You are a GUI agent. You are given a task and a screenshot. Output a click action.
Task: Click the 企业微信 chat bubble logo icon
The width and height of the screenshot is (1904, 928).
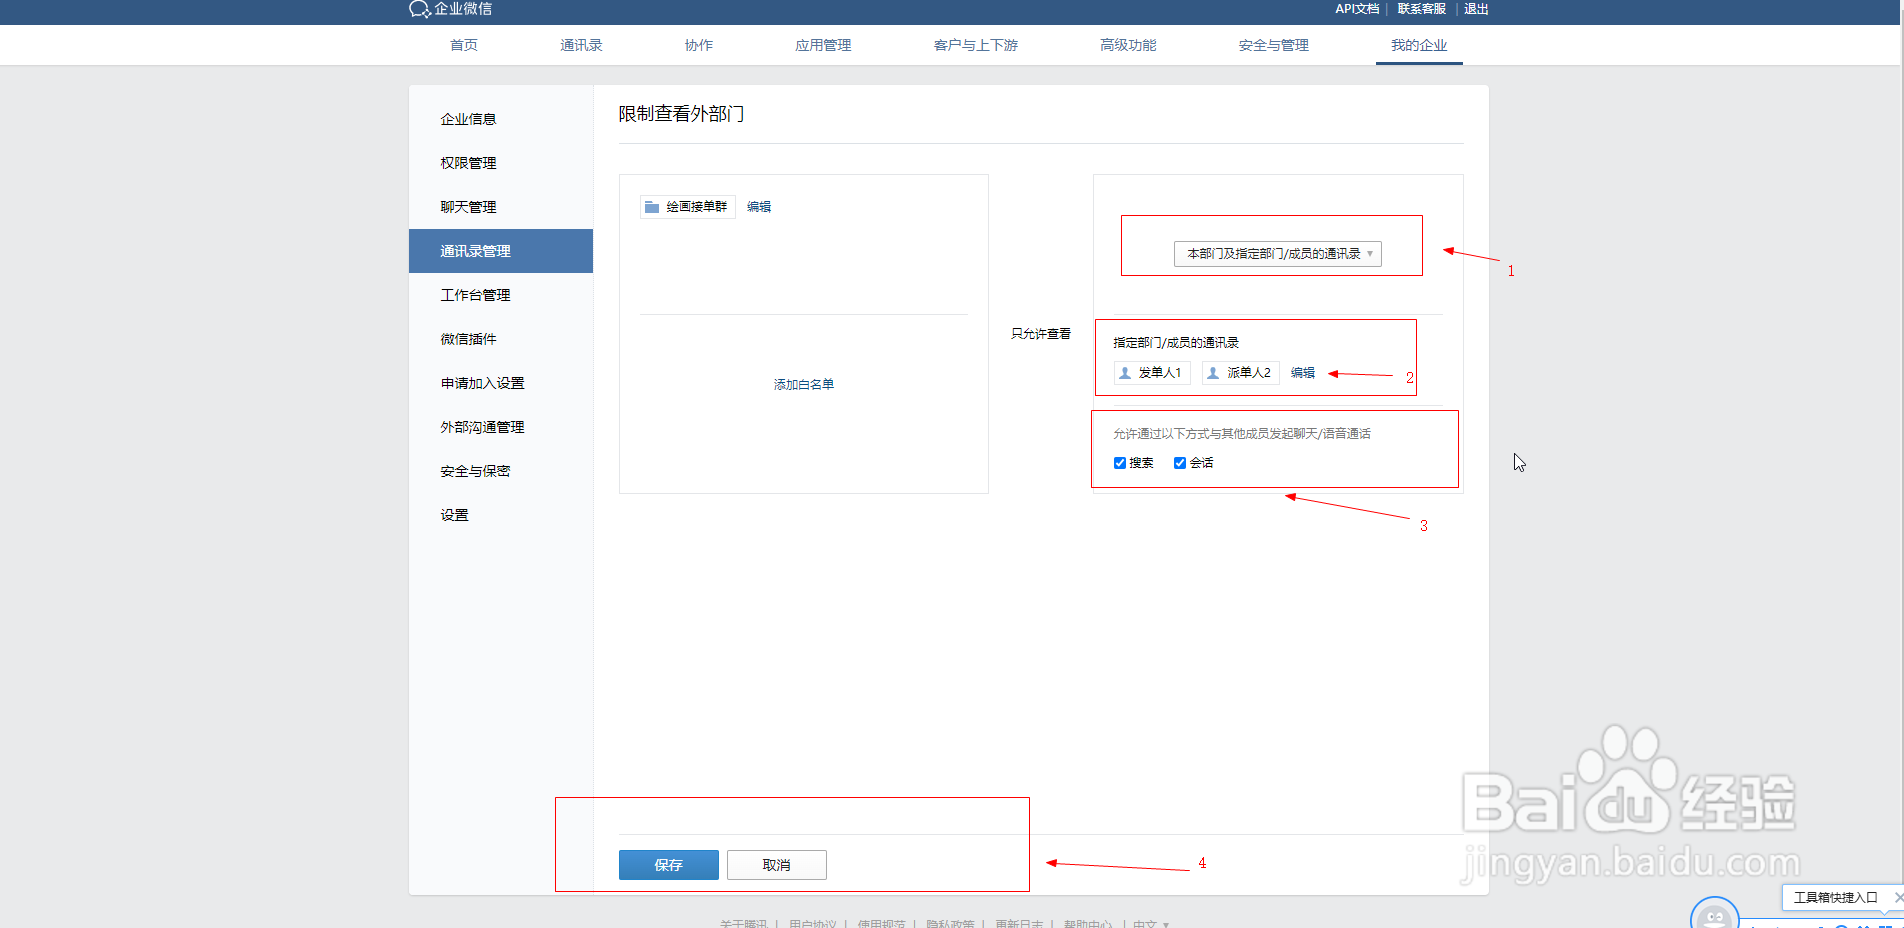tap(418, 9)
